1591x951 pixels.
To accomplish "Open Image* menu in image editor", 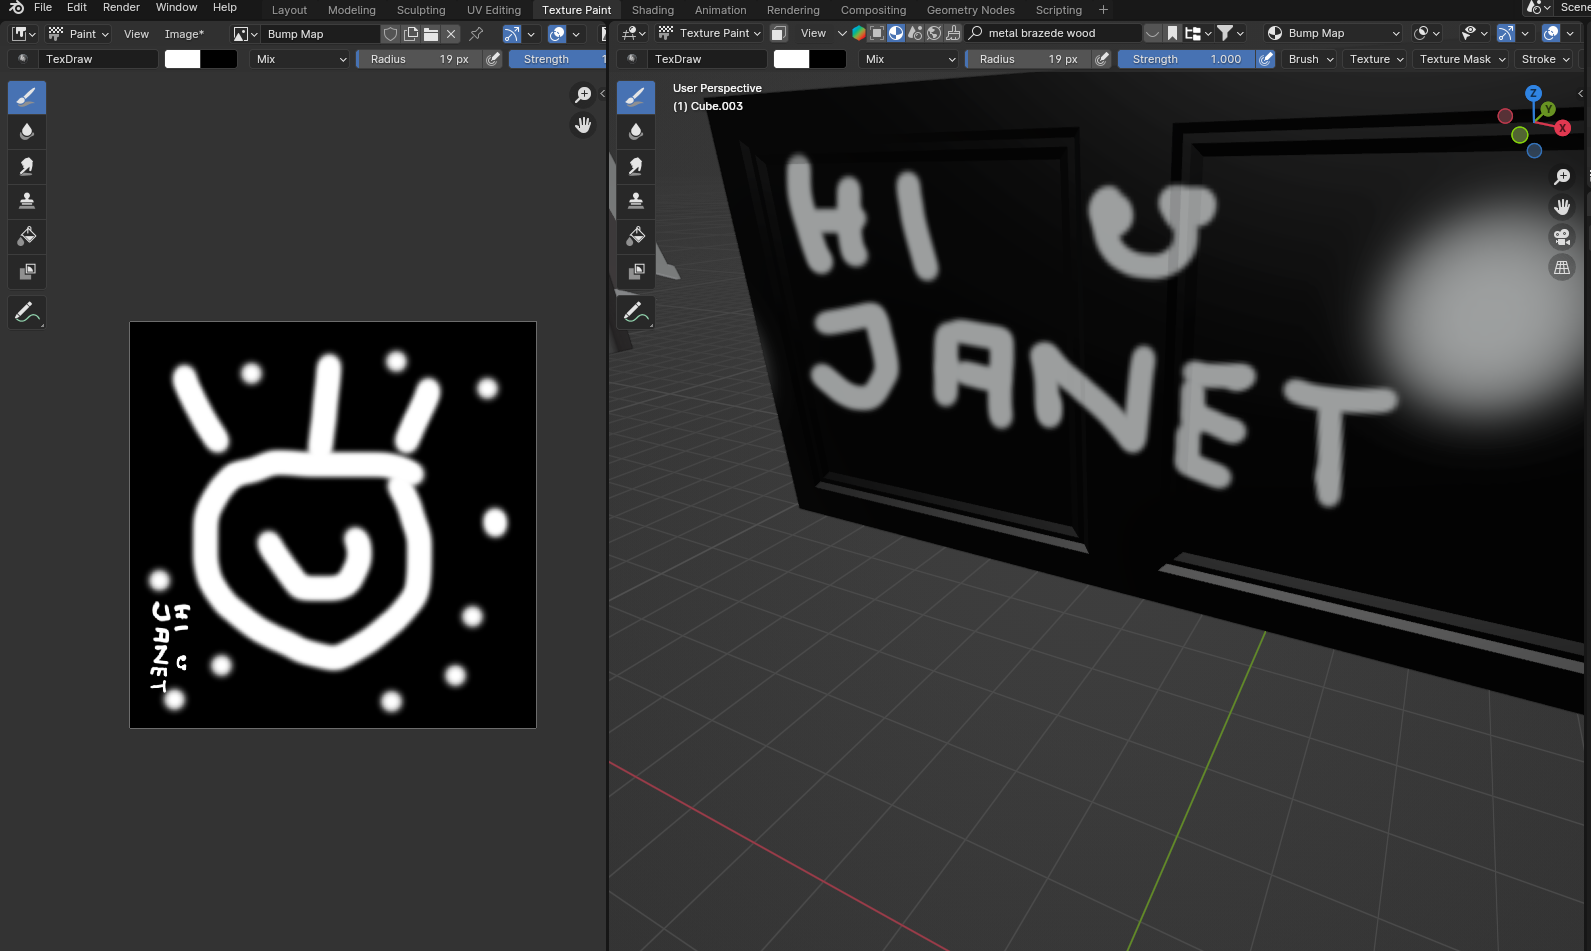I will click(x=184, y=34).
